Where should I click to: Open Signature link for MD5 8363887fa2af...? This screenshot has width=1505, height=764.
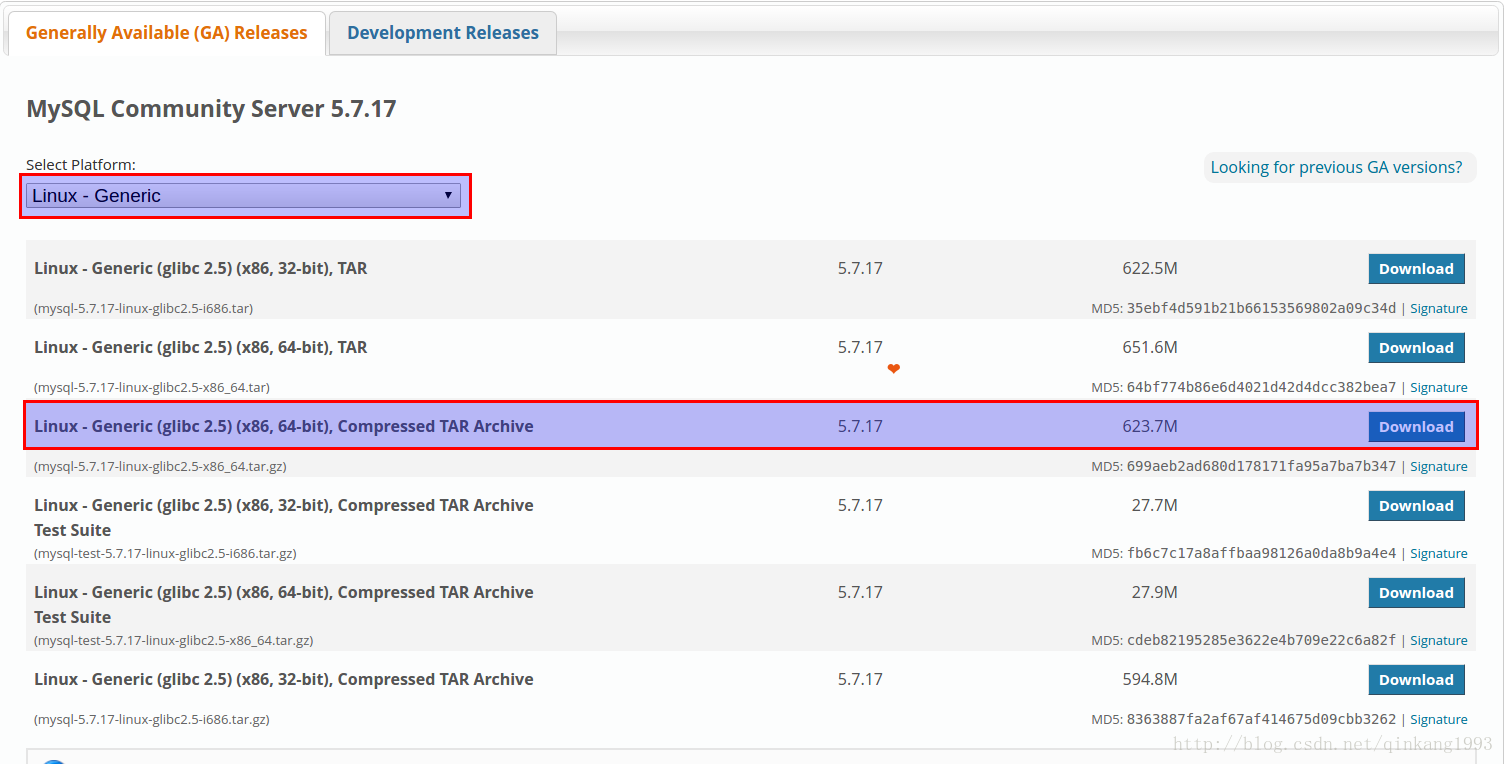point(1439,720)
